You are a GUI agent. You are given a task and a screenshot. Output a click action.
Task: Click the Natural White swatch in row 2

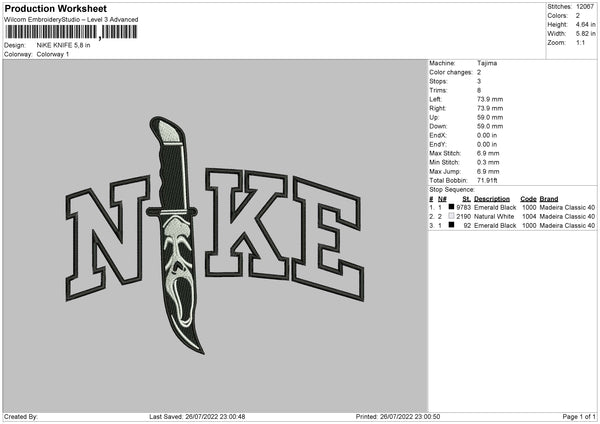pos(451,216)
